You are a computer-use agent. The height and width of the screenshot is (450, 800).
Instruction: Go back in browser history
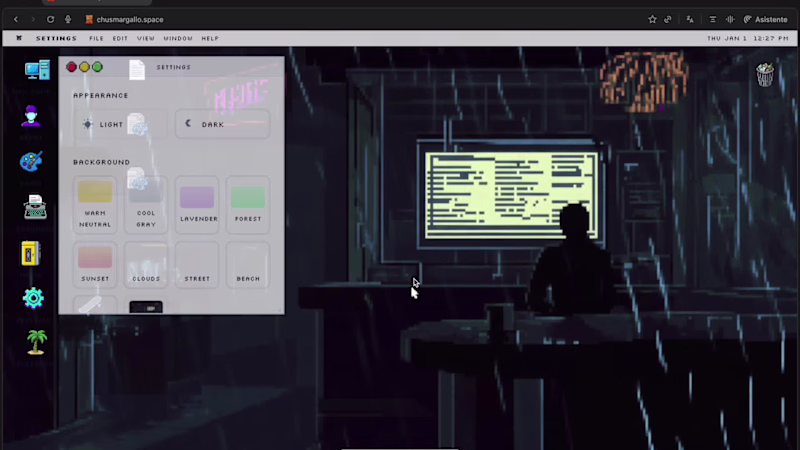pos(16,19)
